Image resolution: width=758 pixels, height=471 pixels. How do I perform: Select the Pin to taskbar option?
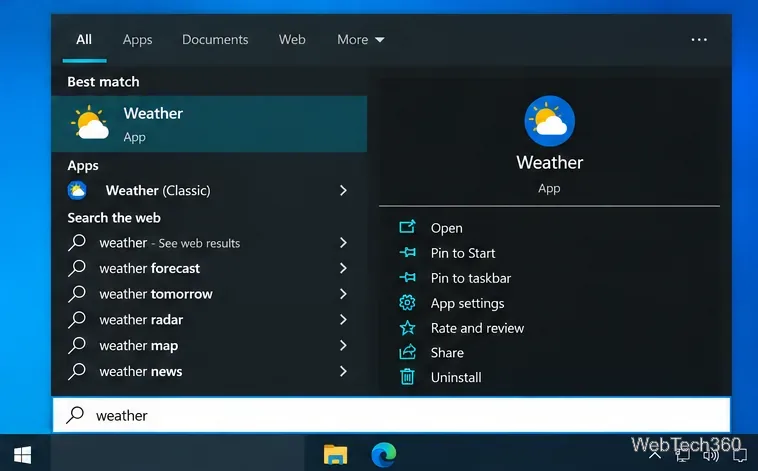470,278
